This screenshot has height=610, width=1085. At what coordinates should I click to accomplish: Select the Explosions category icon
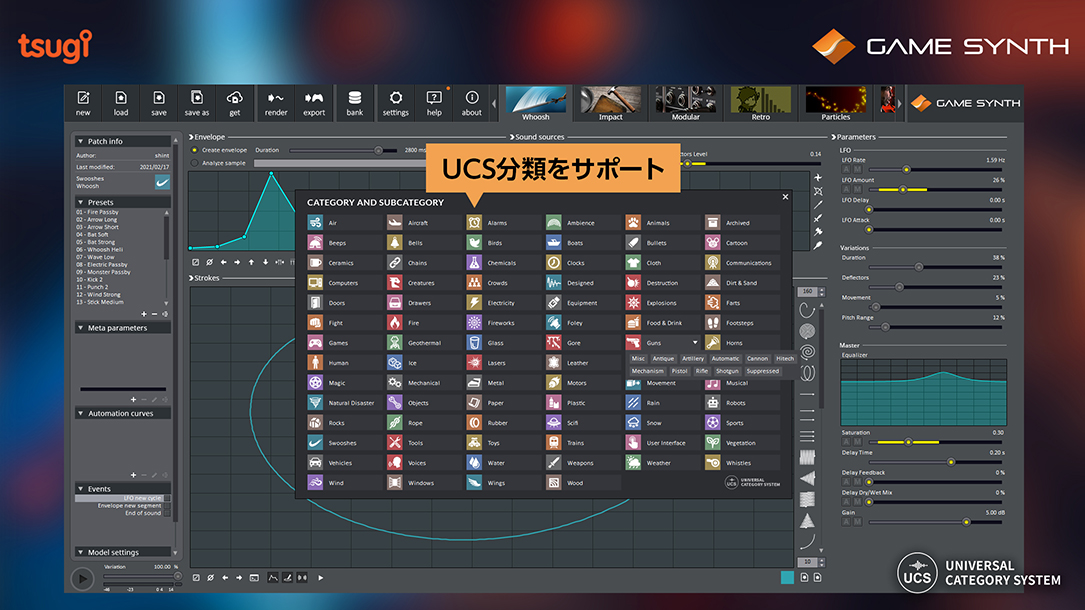(633, 303)
